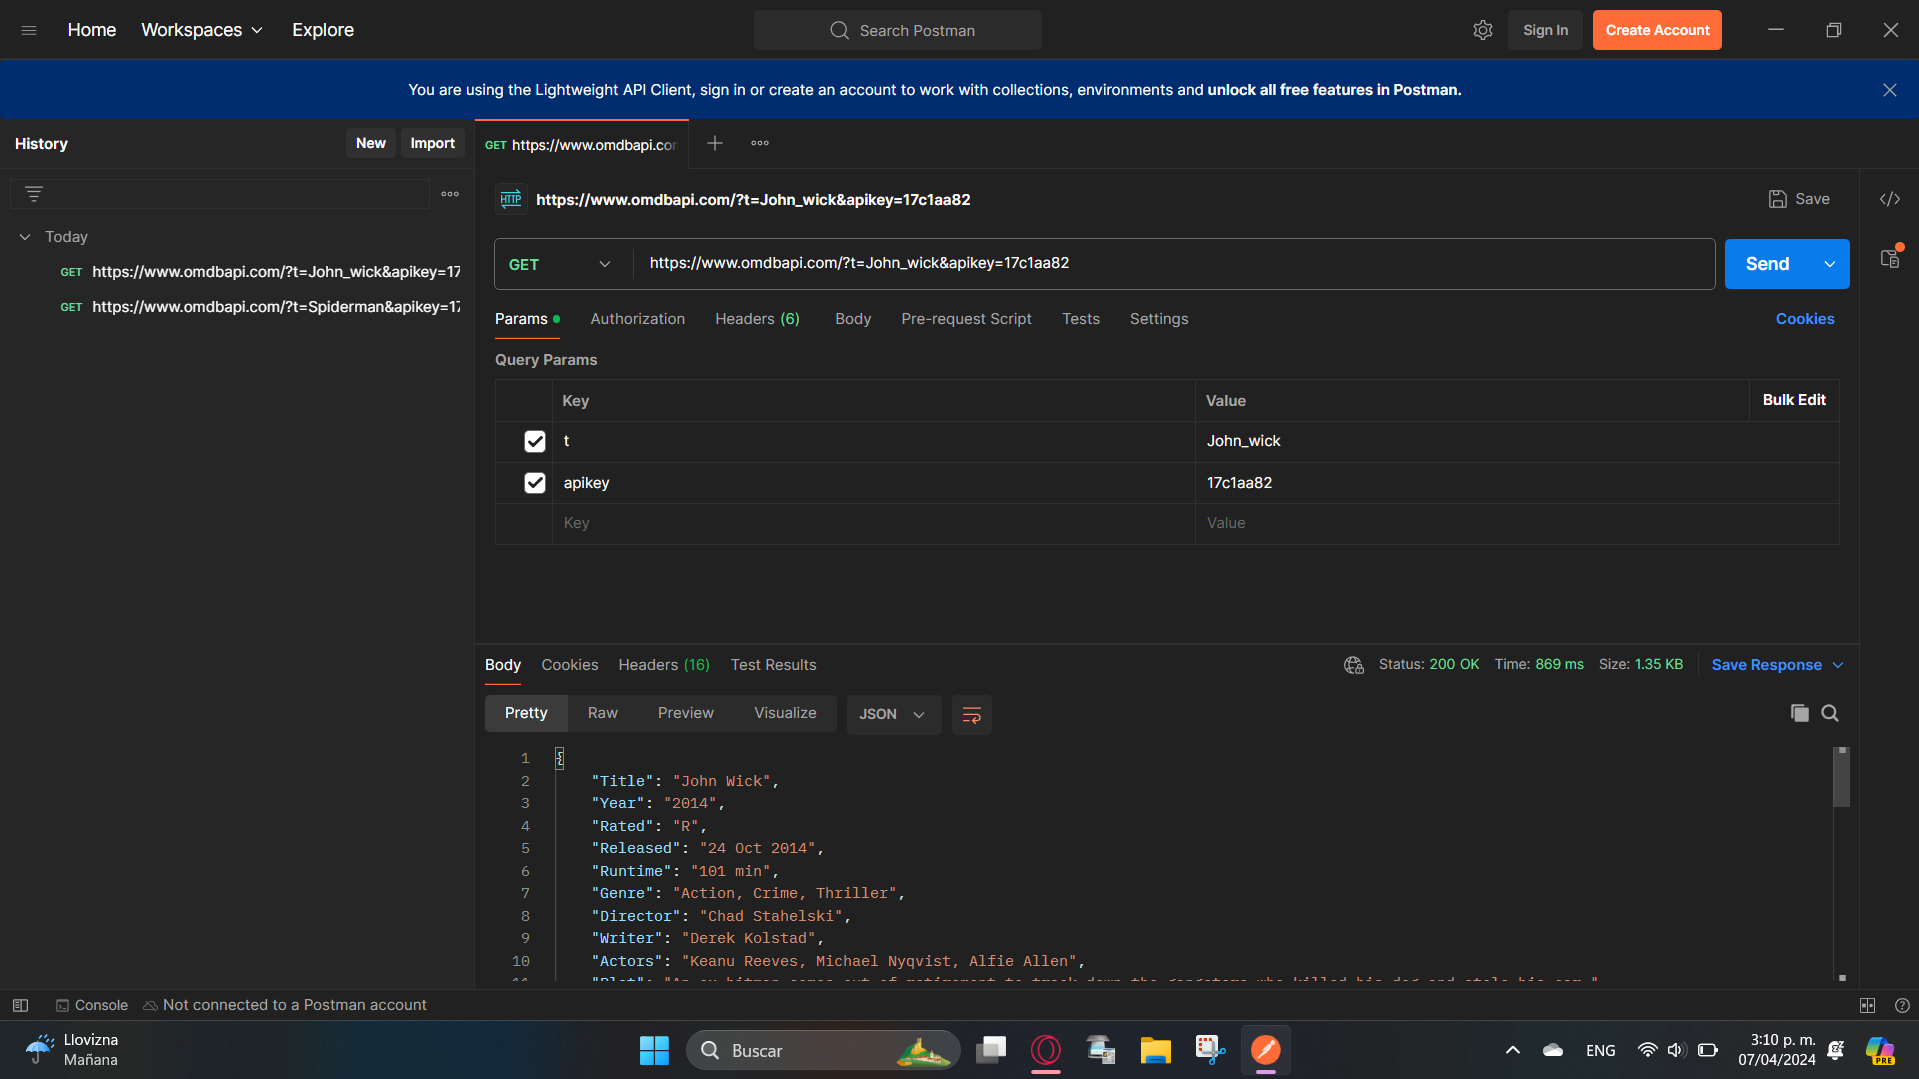The image size is (1919, 1079).
Task: Click the network globe icon
Action: [1354, 665]
